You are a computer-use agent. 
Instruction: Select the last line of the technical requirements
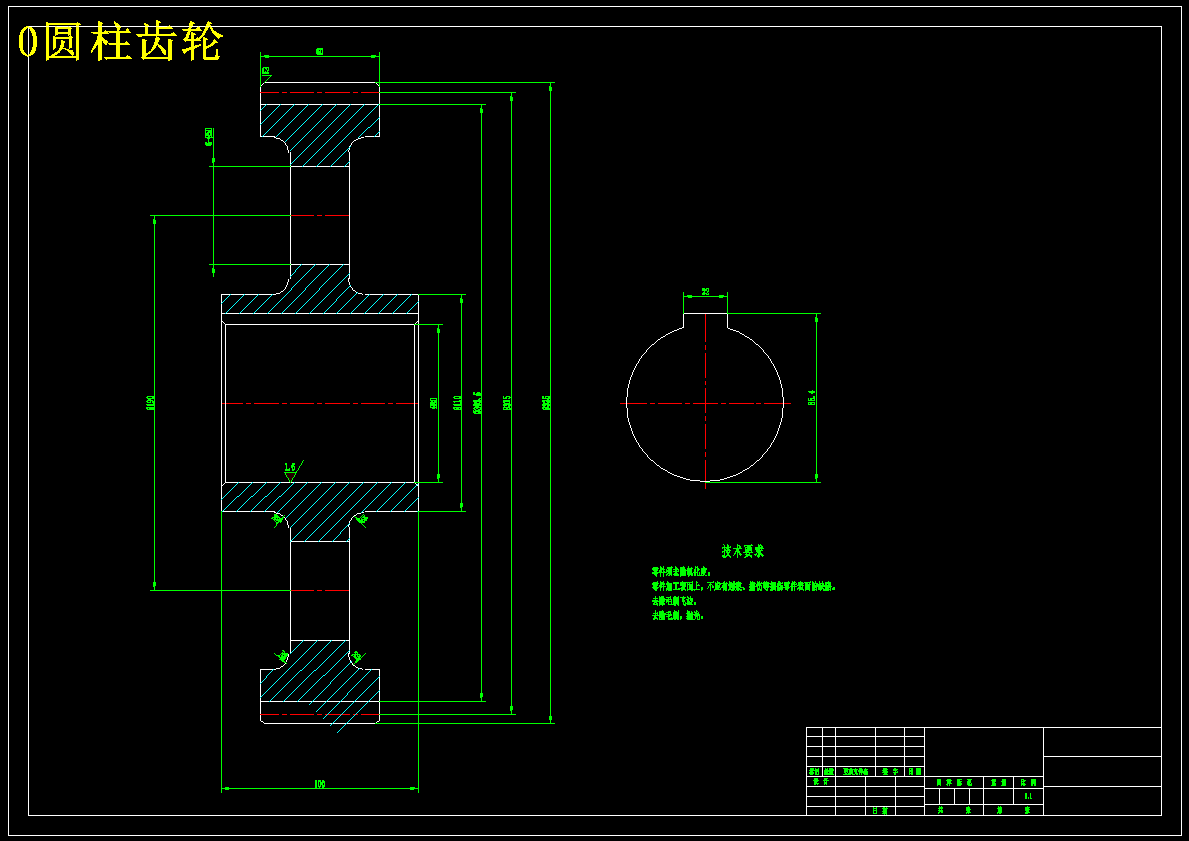[678, 616]
